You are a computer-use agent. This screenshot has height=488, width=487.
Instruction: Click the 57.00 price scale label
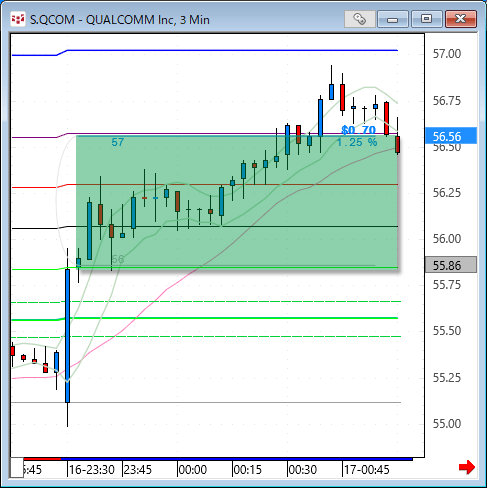pyautogui.click(x=447, y=54)
